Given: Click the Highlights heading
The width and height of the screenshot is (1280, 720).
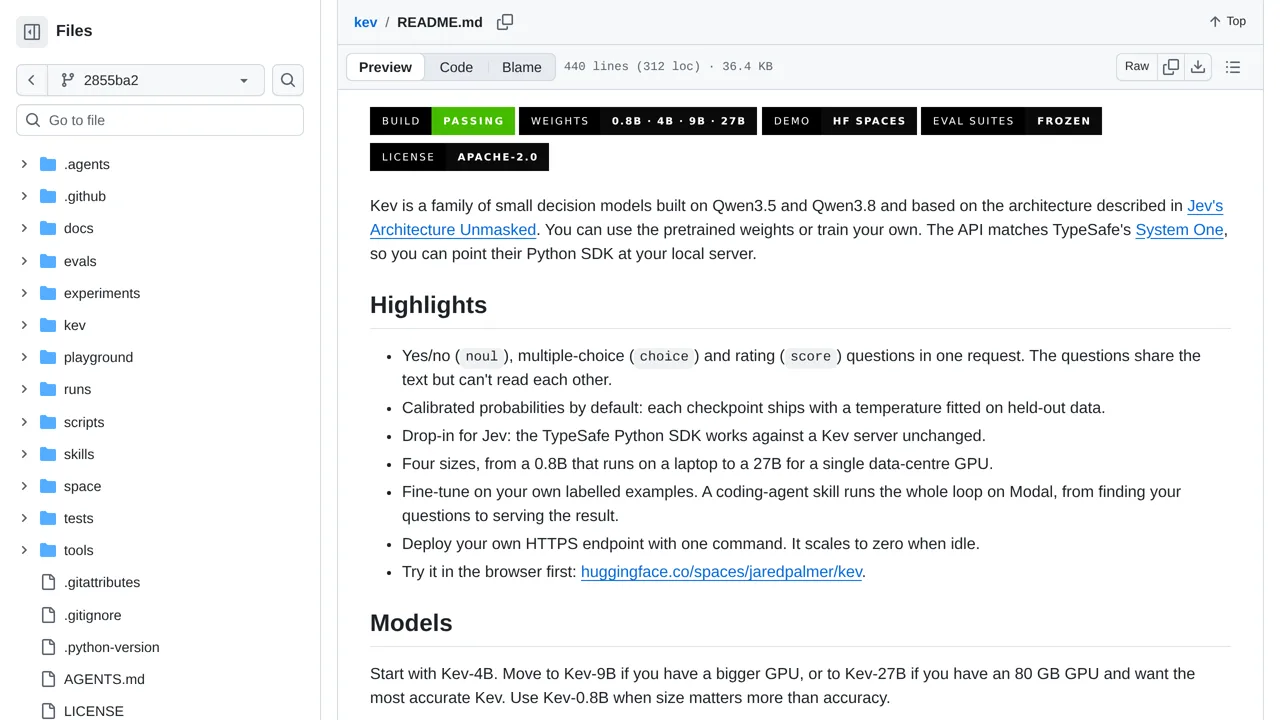Looking at the screenshot, I should click(428, 305).
